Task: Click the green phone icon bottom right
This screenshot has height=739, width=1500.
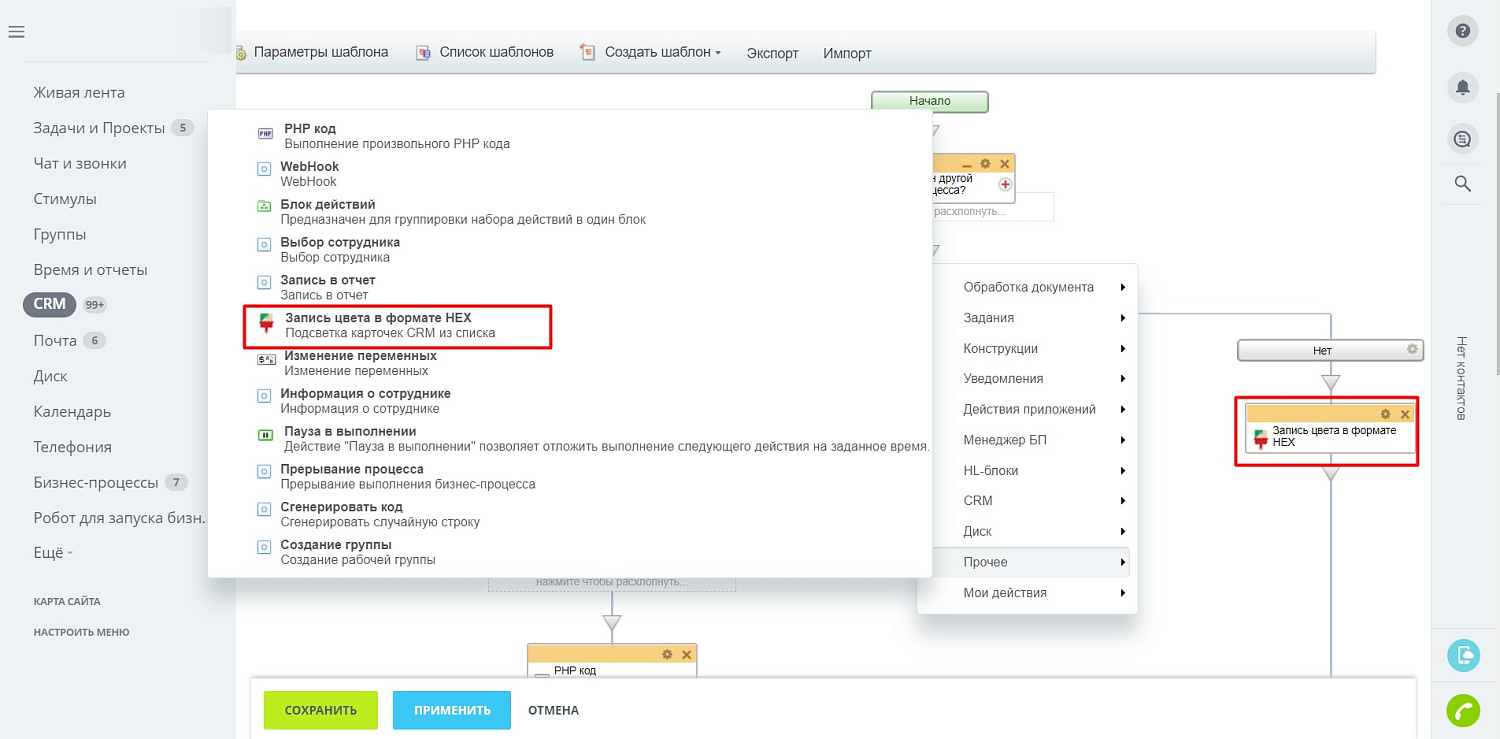Action: point(1462,710)
